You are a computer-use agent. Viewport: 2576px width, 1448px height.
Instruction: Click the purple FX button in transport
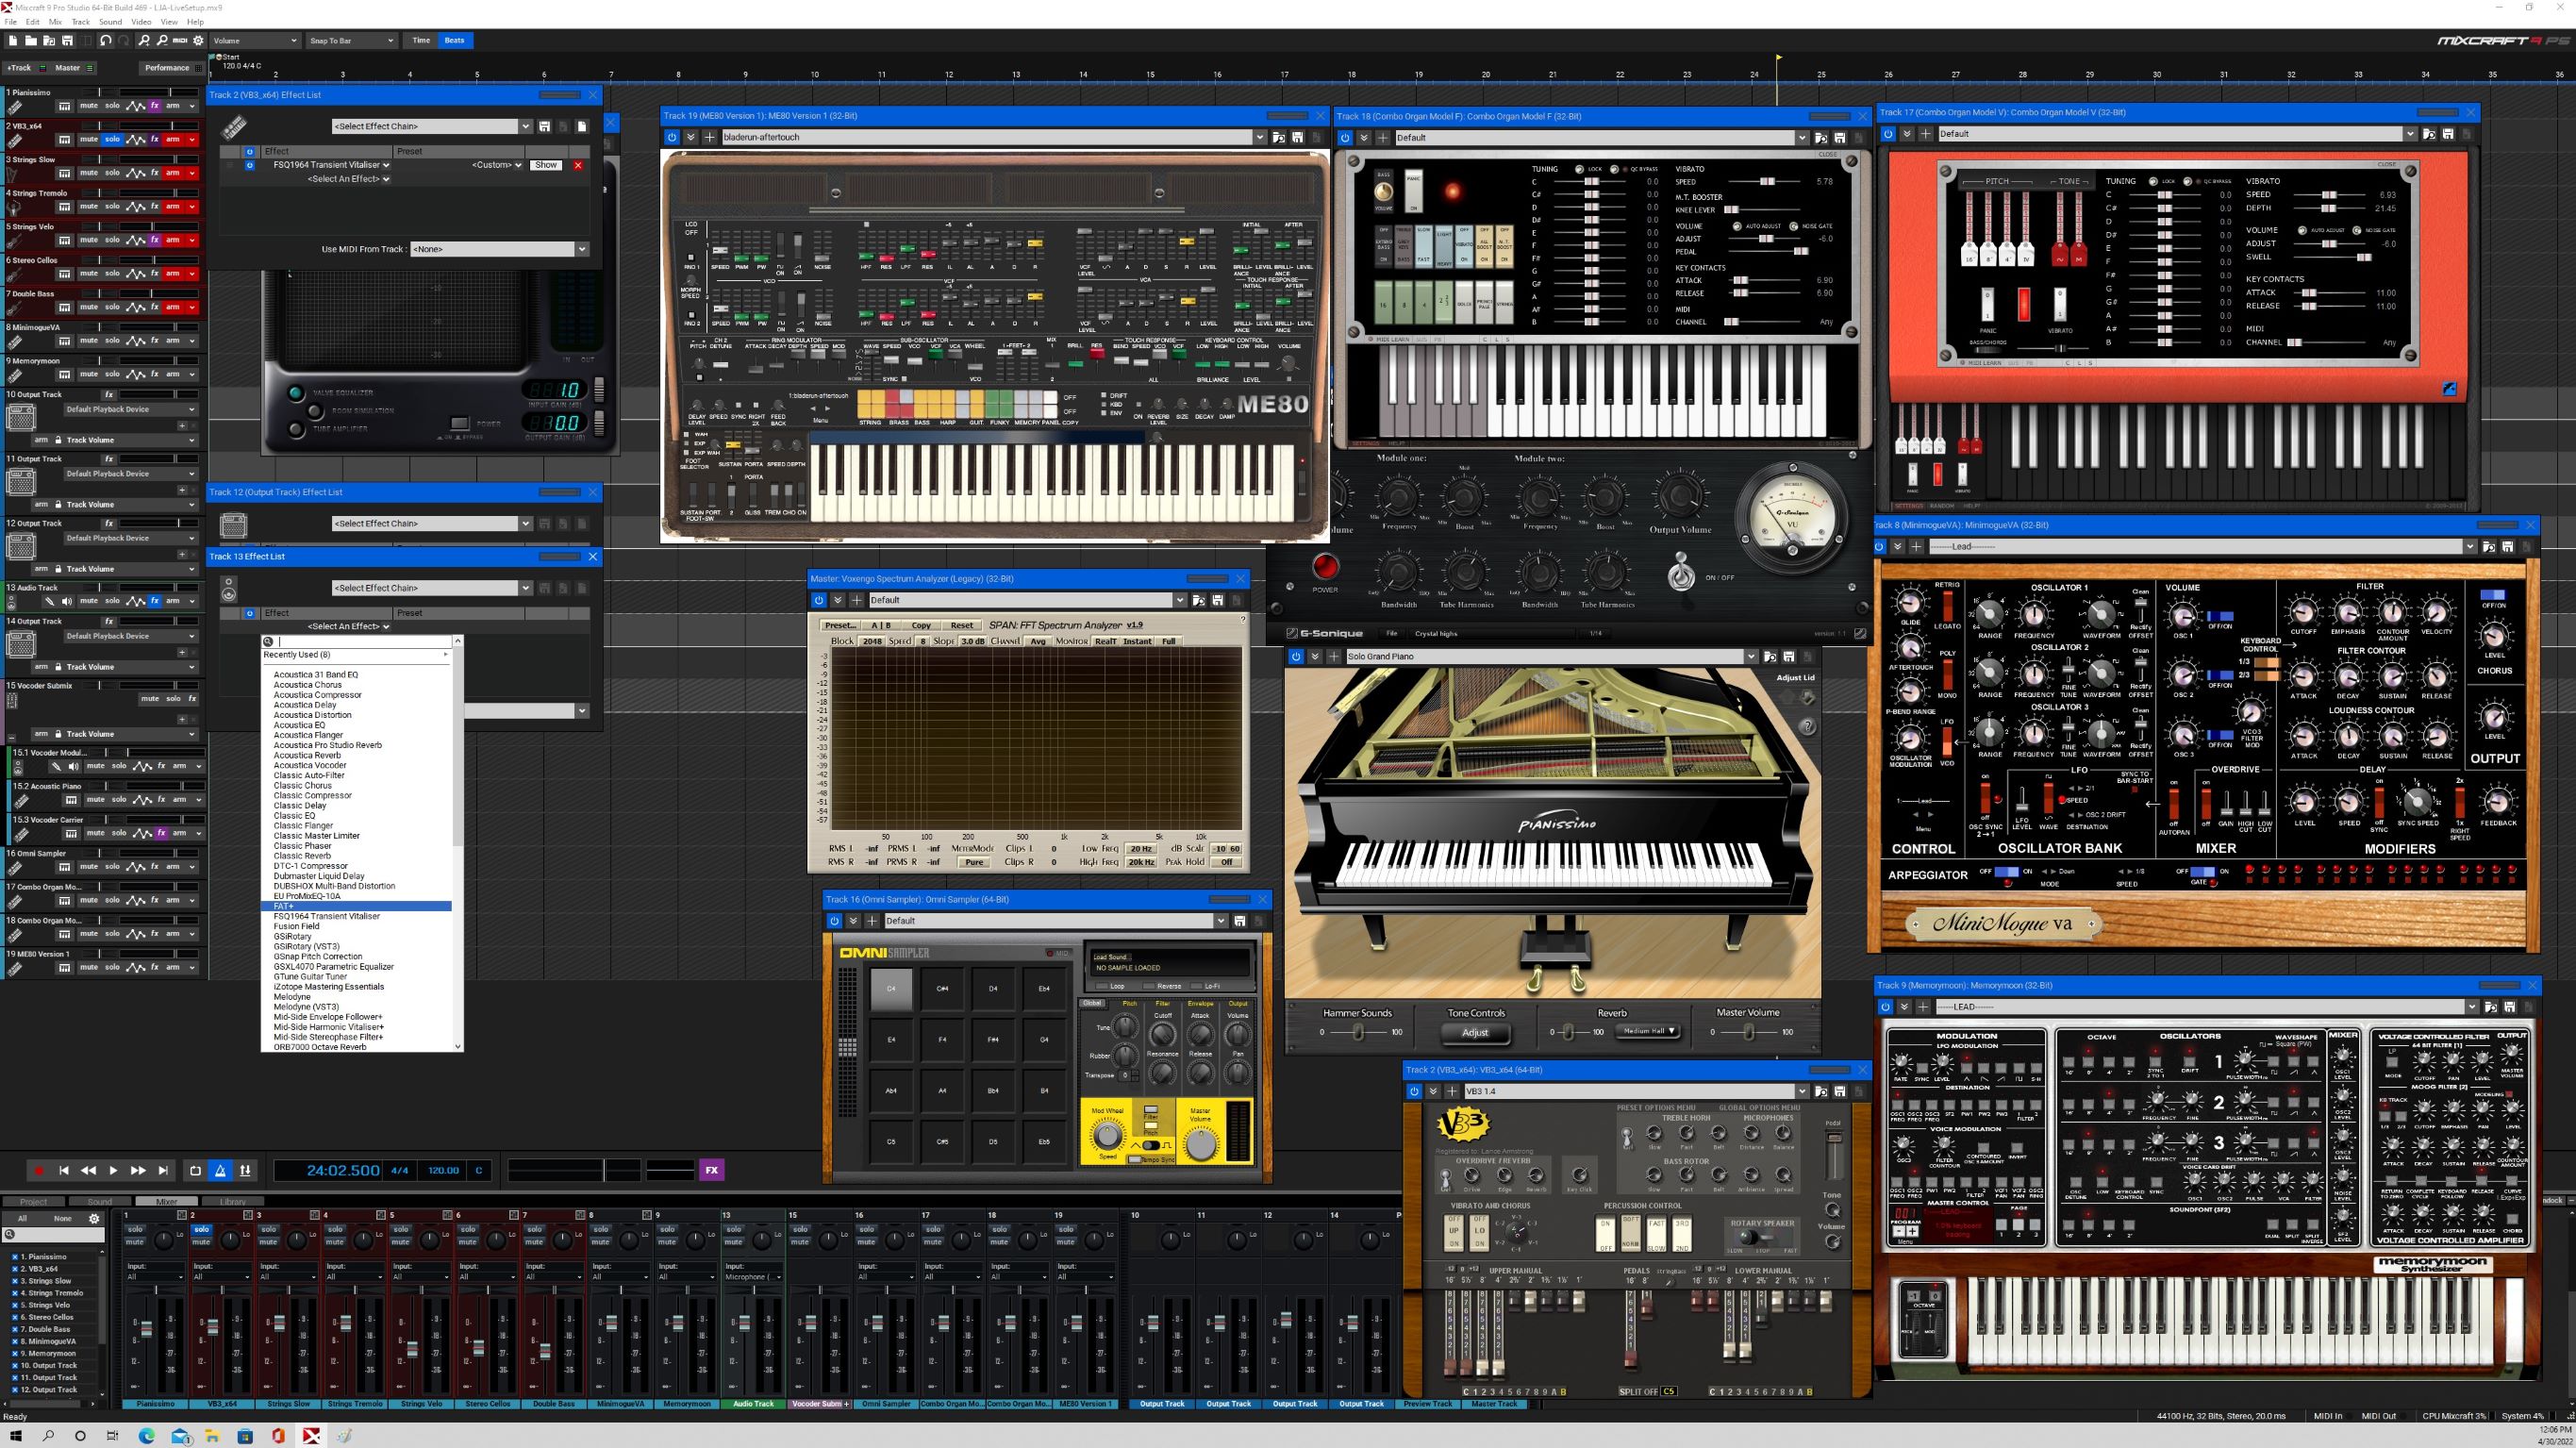[x=711, y=1170]
